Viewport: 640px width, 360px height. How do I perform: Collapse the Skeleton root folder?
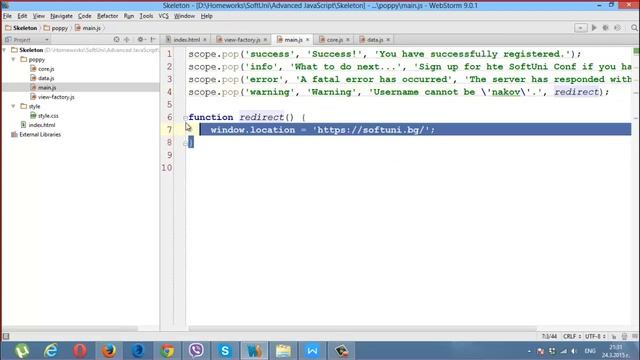click(5, 50)
